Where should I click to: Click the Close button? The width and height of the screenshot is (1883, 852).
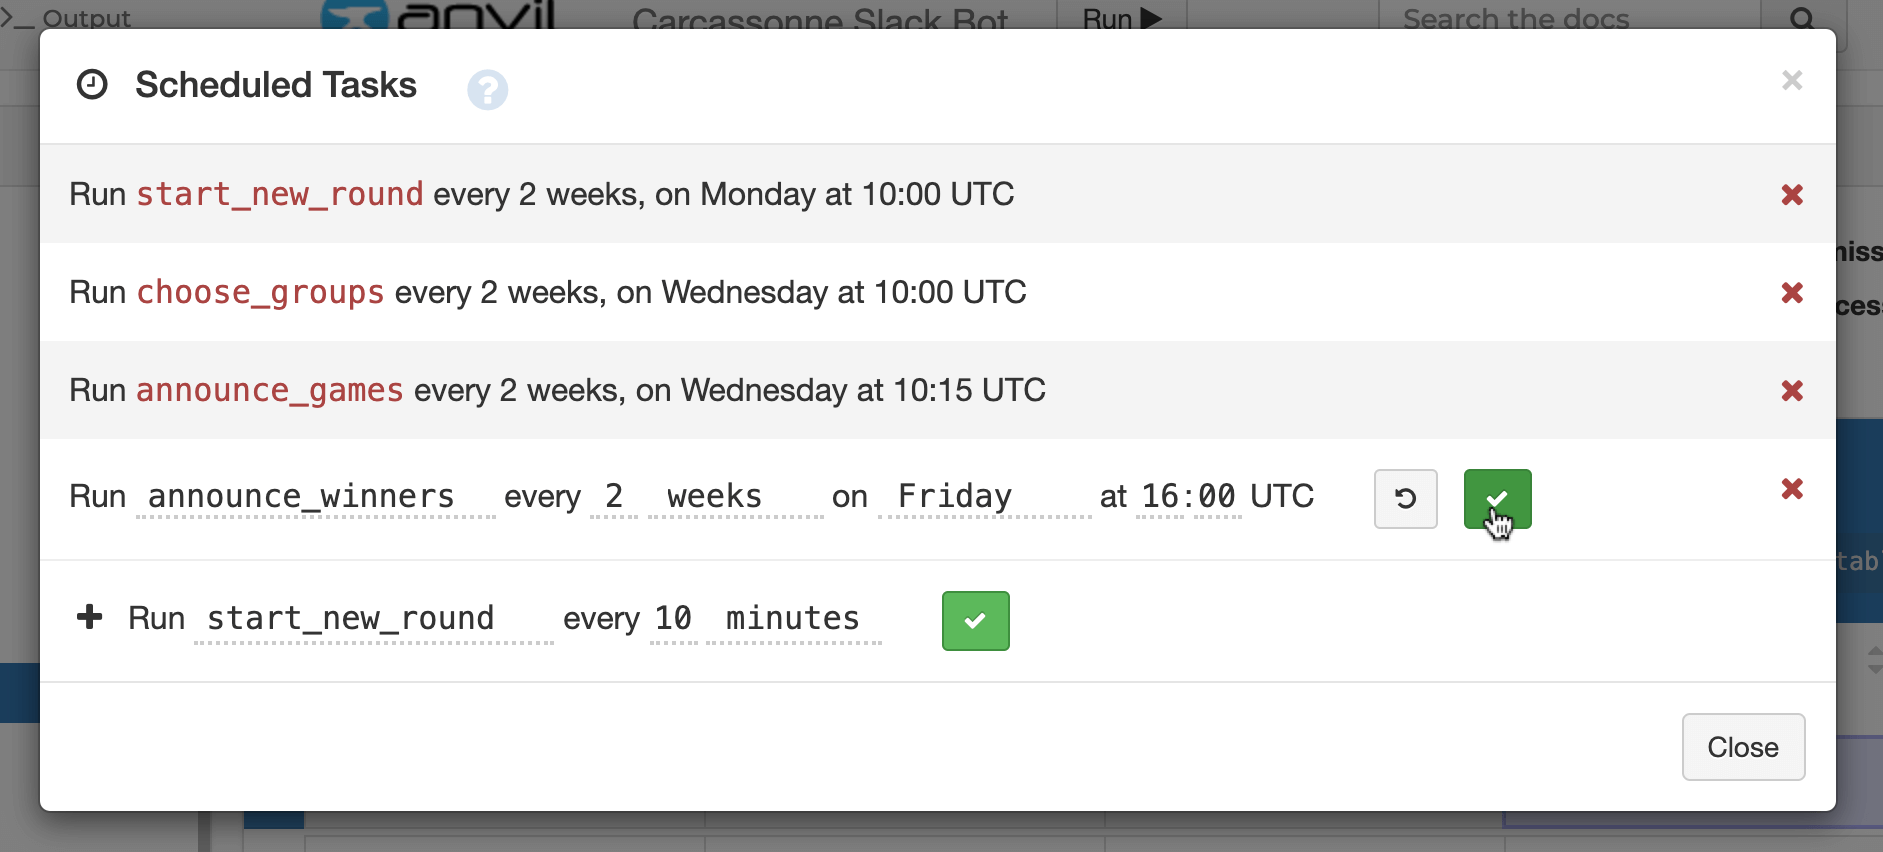(1742, 747)
